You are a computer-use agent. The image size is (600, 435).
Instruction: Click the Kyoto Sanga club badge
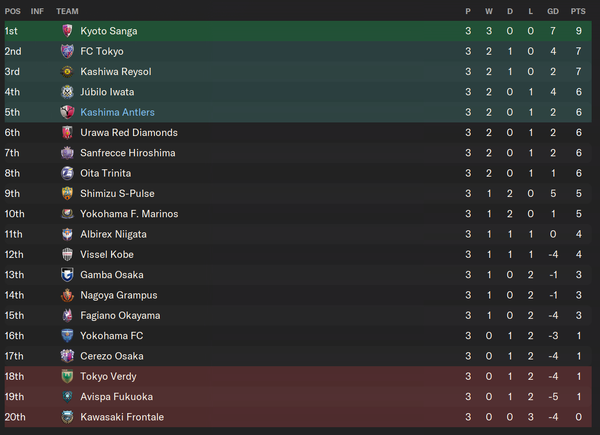click(x=67, y=31)
